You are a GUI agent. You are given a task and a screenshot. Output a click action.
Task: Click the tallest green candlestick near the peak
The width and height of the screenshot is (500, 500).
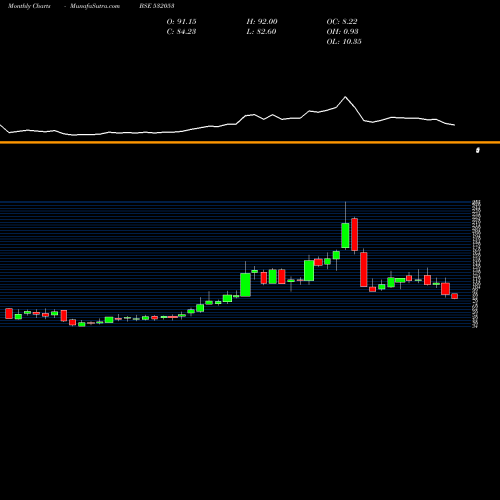345,236
